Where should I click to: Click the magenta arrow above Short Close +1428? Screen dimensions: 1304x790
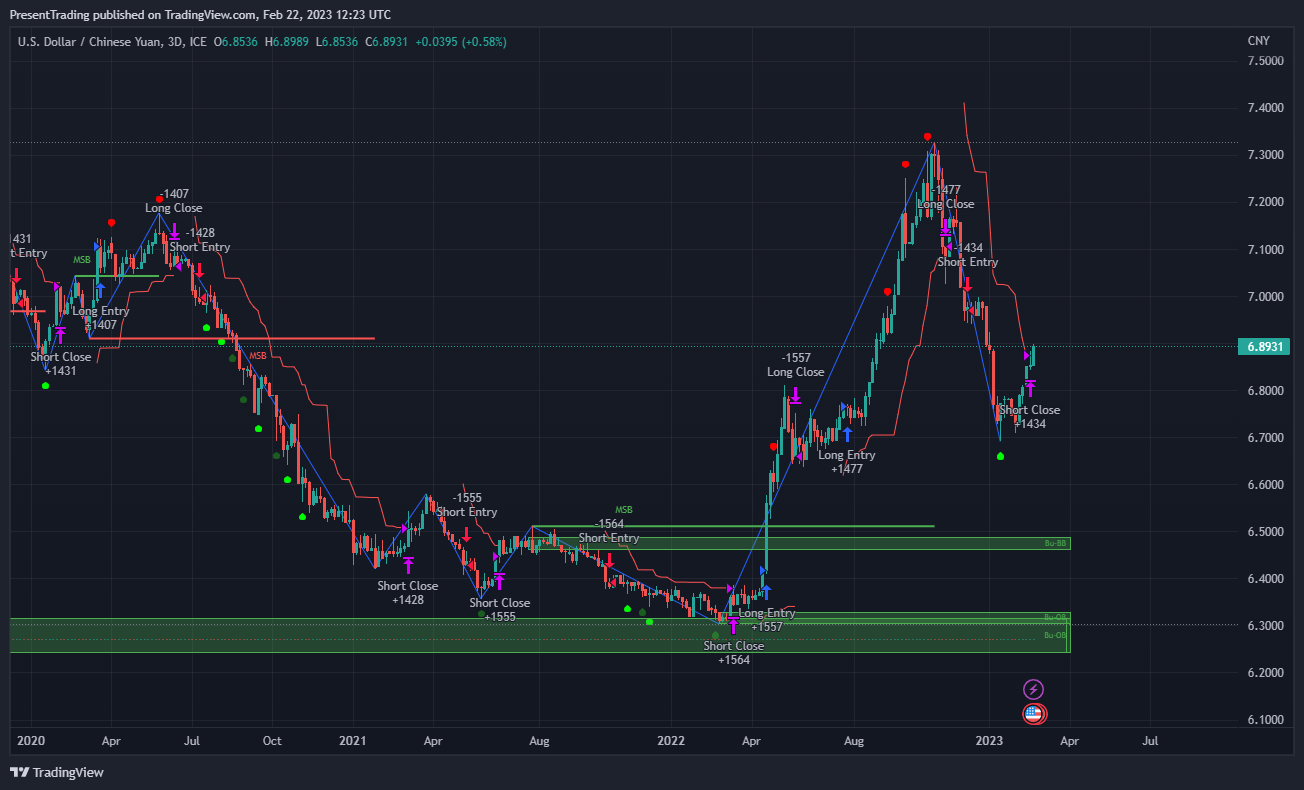408,565
